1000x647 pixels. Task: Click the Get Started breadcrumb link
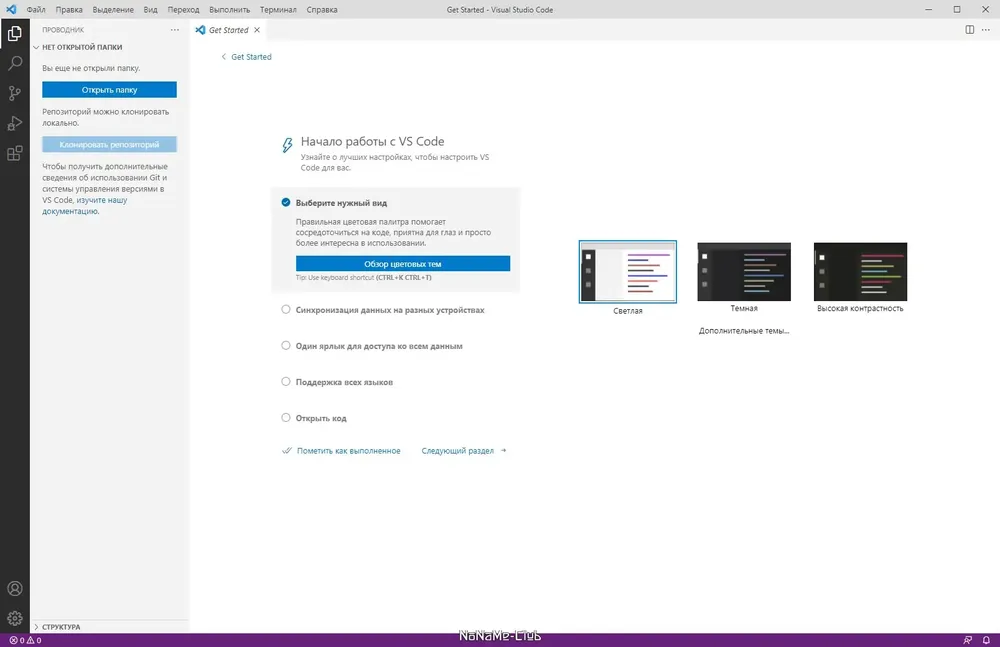point(251,57)
